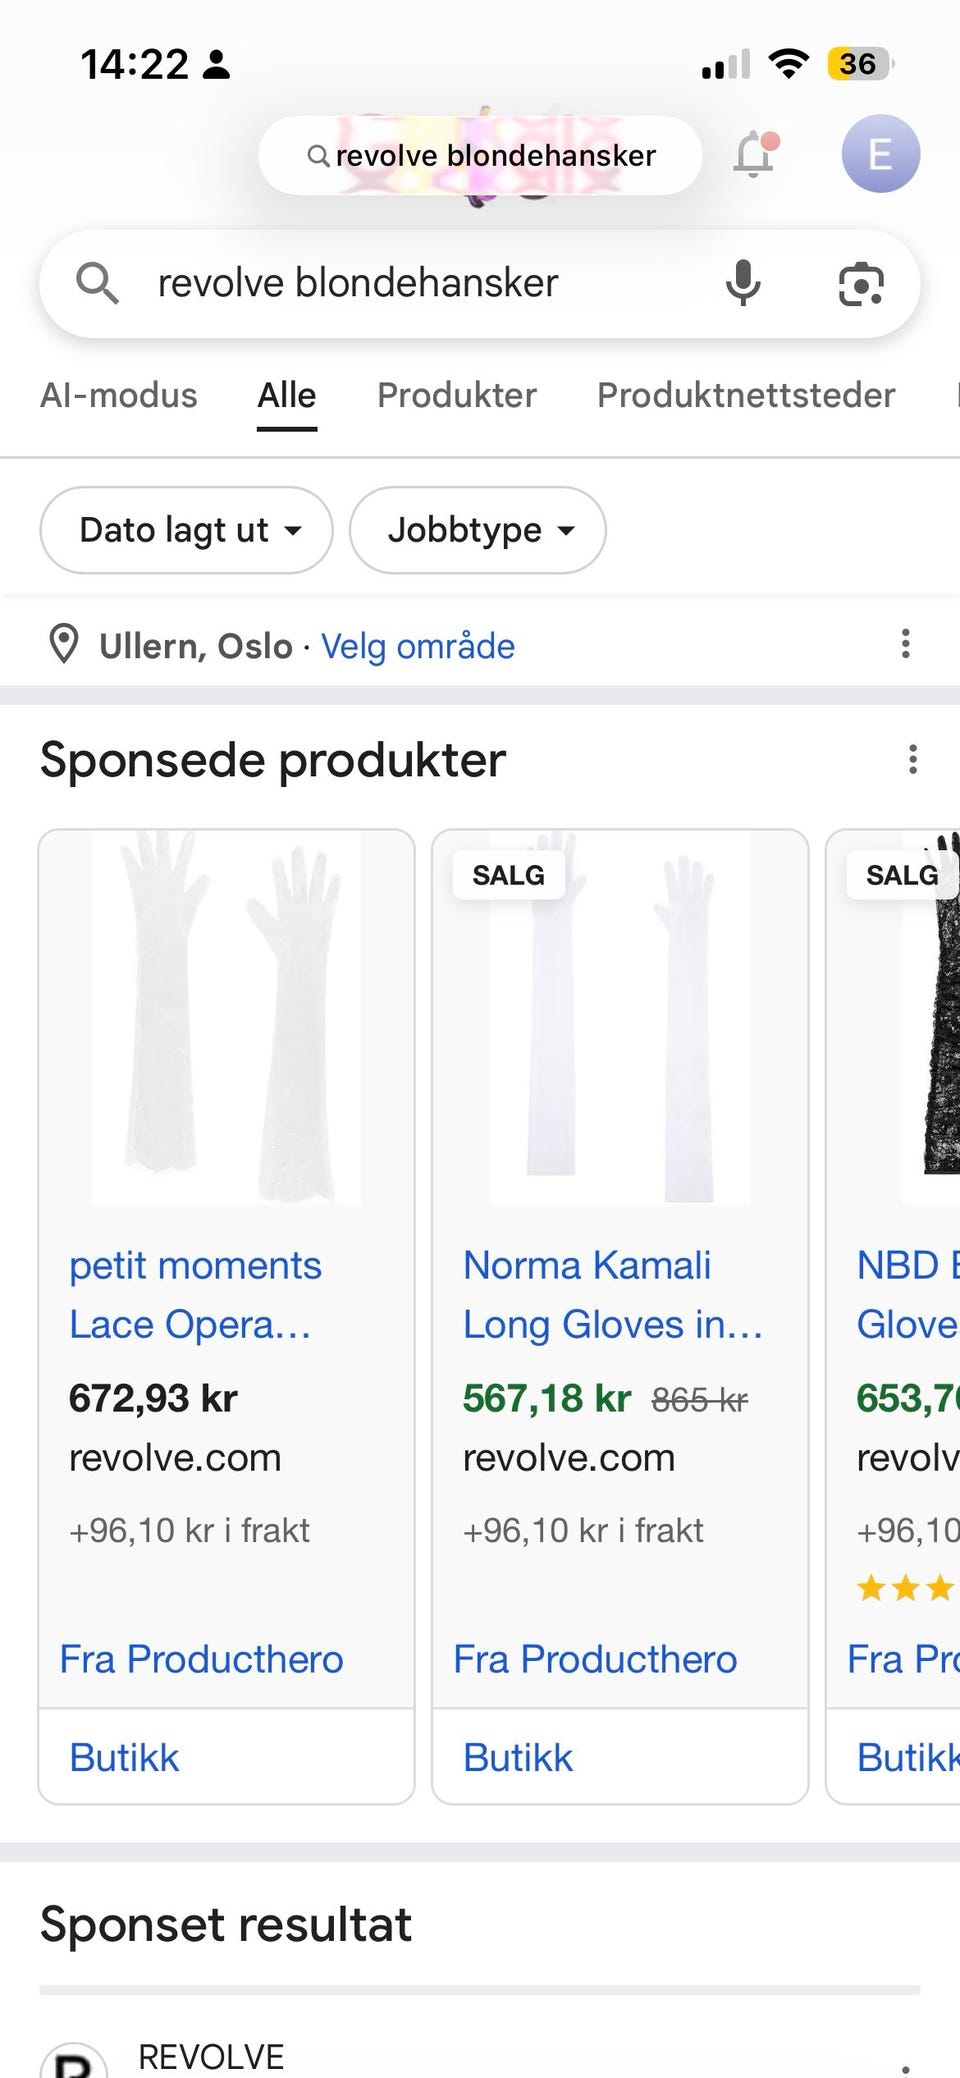Open the account avatar labeled E
Screen dimensions: 960x2078
pyautogui.click(x=880, y=154)
